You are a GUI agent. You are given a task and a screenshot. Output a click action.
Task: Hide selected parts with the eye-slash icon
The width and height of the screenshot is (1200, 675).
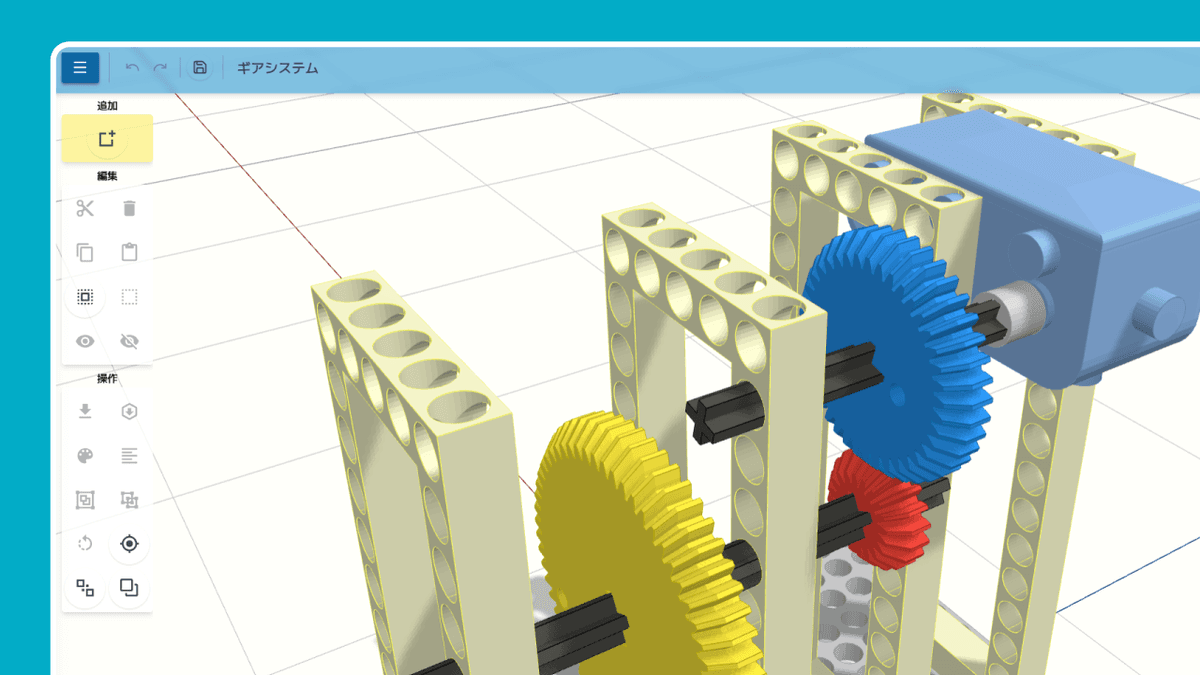coord(130,341)
